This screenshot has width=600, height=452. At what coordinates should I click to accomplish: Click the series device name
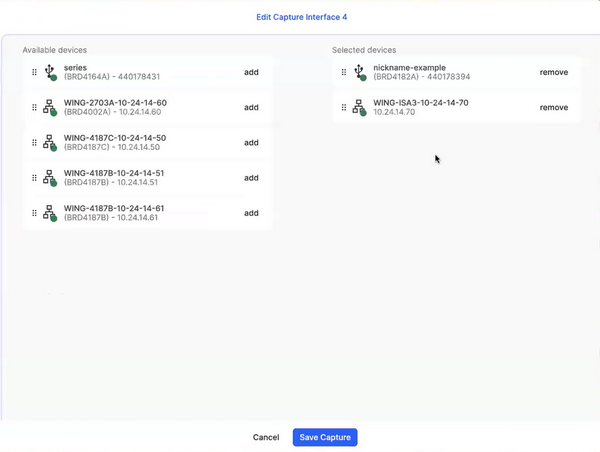pos(75,68)
